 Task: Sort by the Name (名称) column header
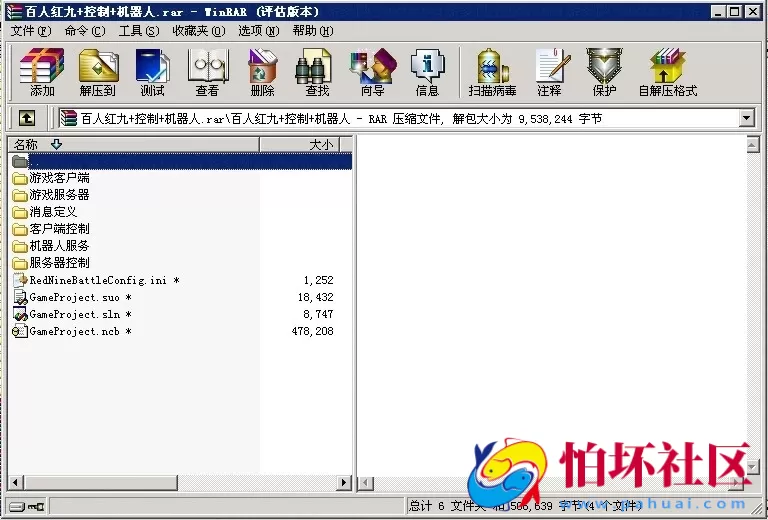134,144
